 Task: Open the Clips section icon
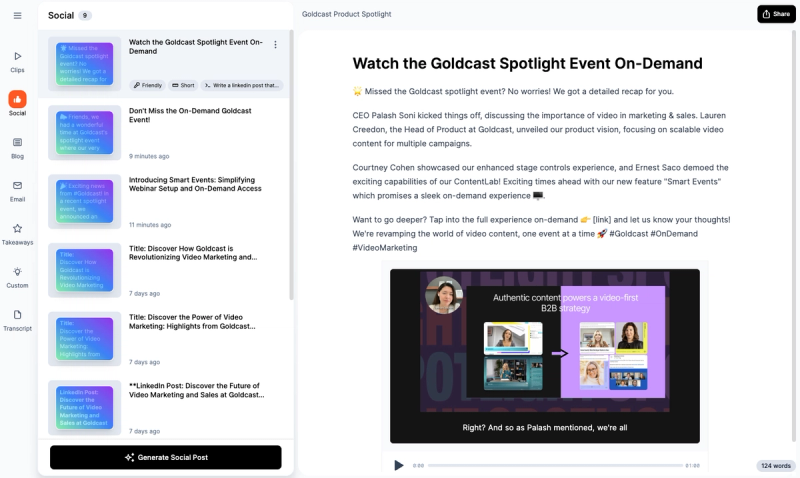pos(17,56)
